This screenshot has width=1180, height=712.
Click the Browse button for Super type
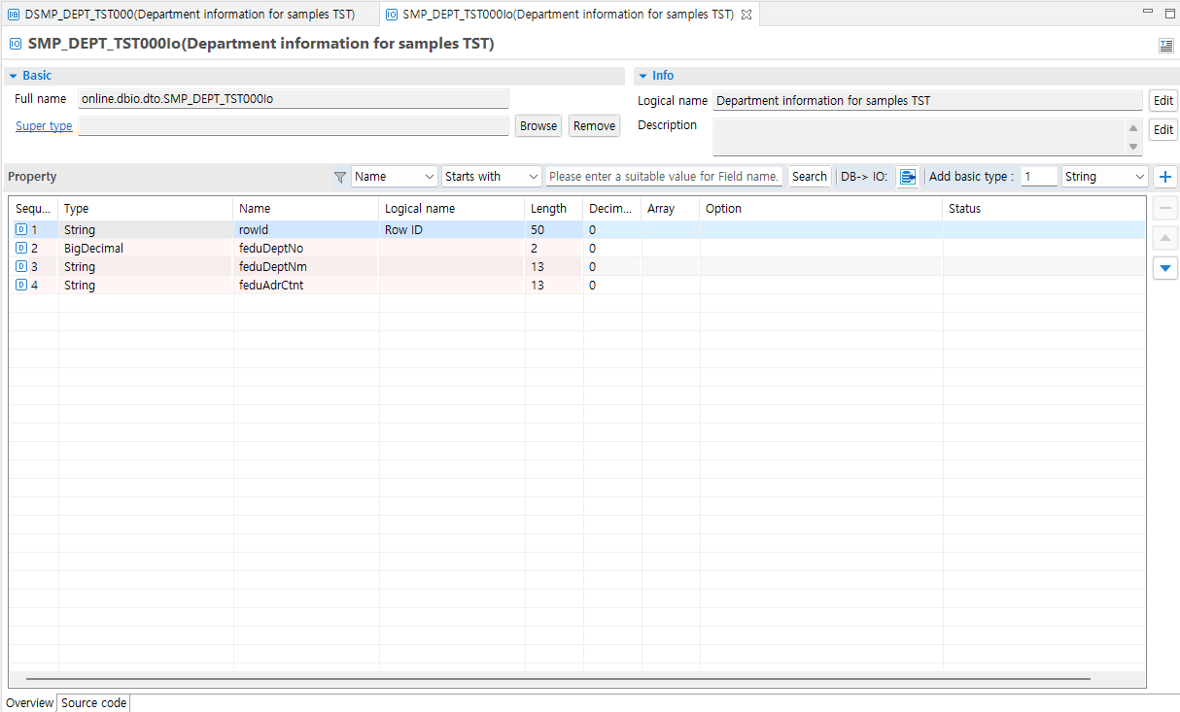[x=538, y=126]
